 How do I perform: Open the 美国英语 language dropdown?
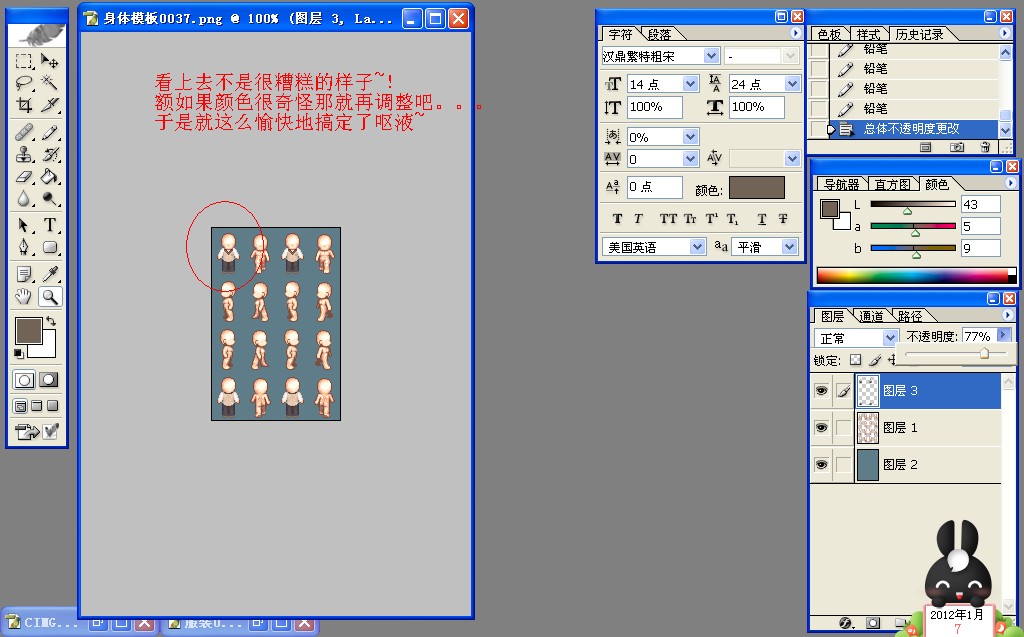pos(697,247)
